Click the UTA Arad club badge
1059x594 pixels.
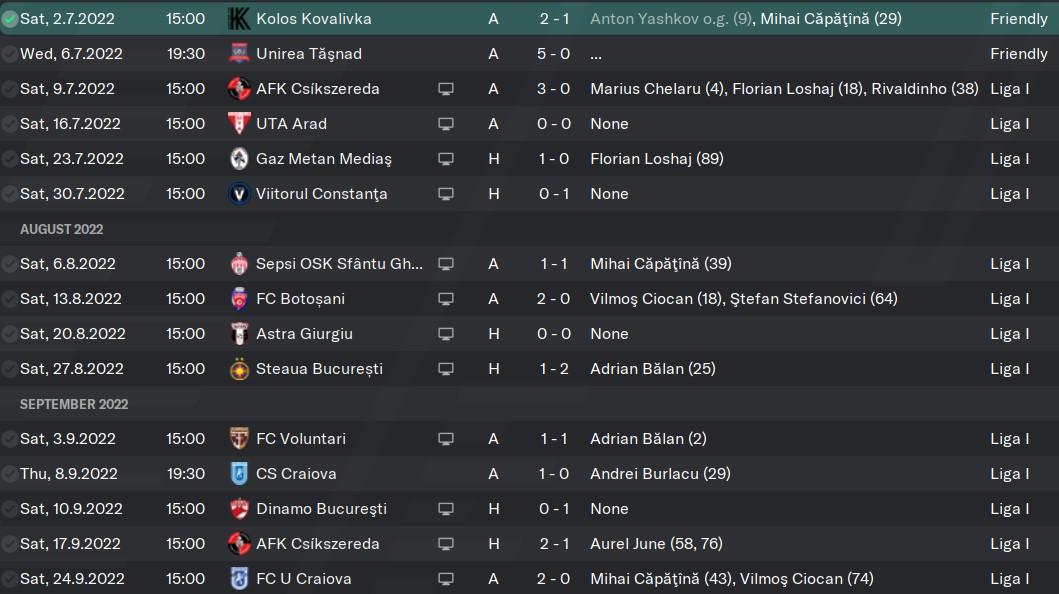point(238,124)
